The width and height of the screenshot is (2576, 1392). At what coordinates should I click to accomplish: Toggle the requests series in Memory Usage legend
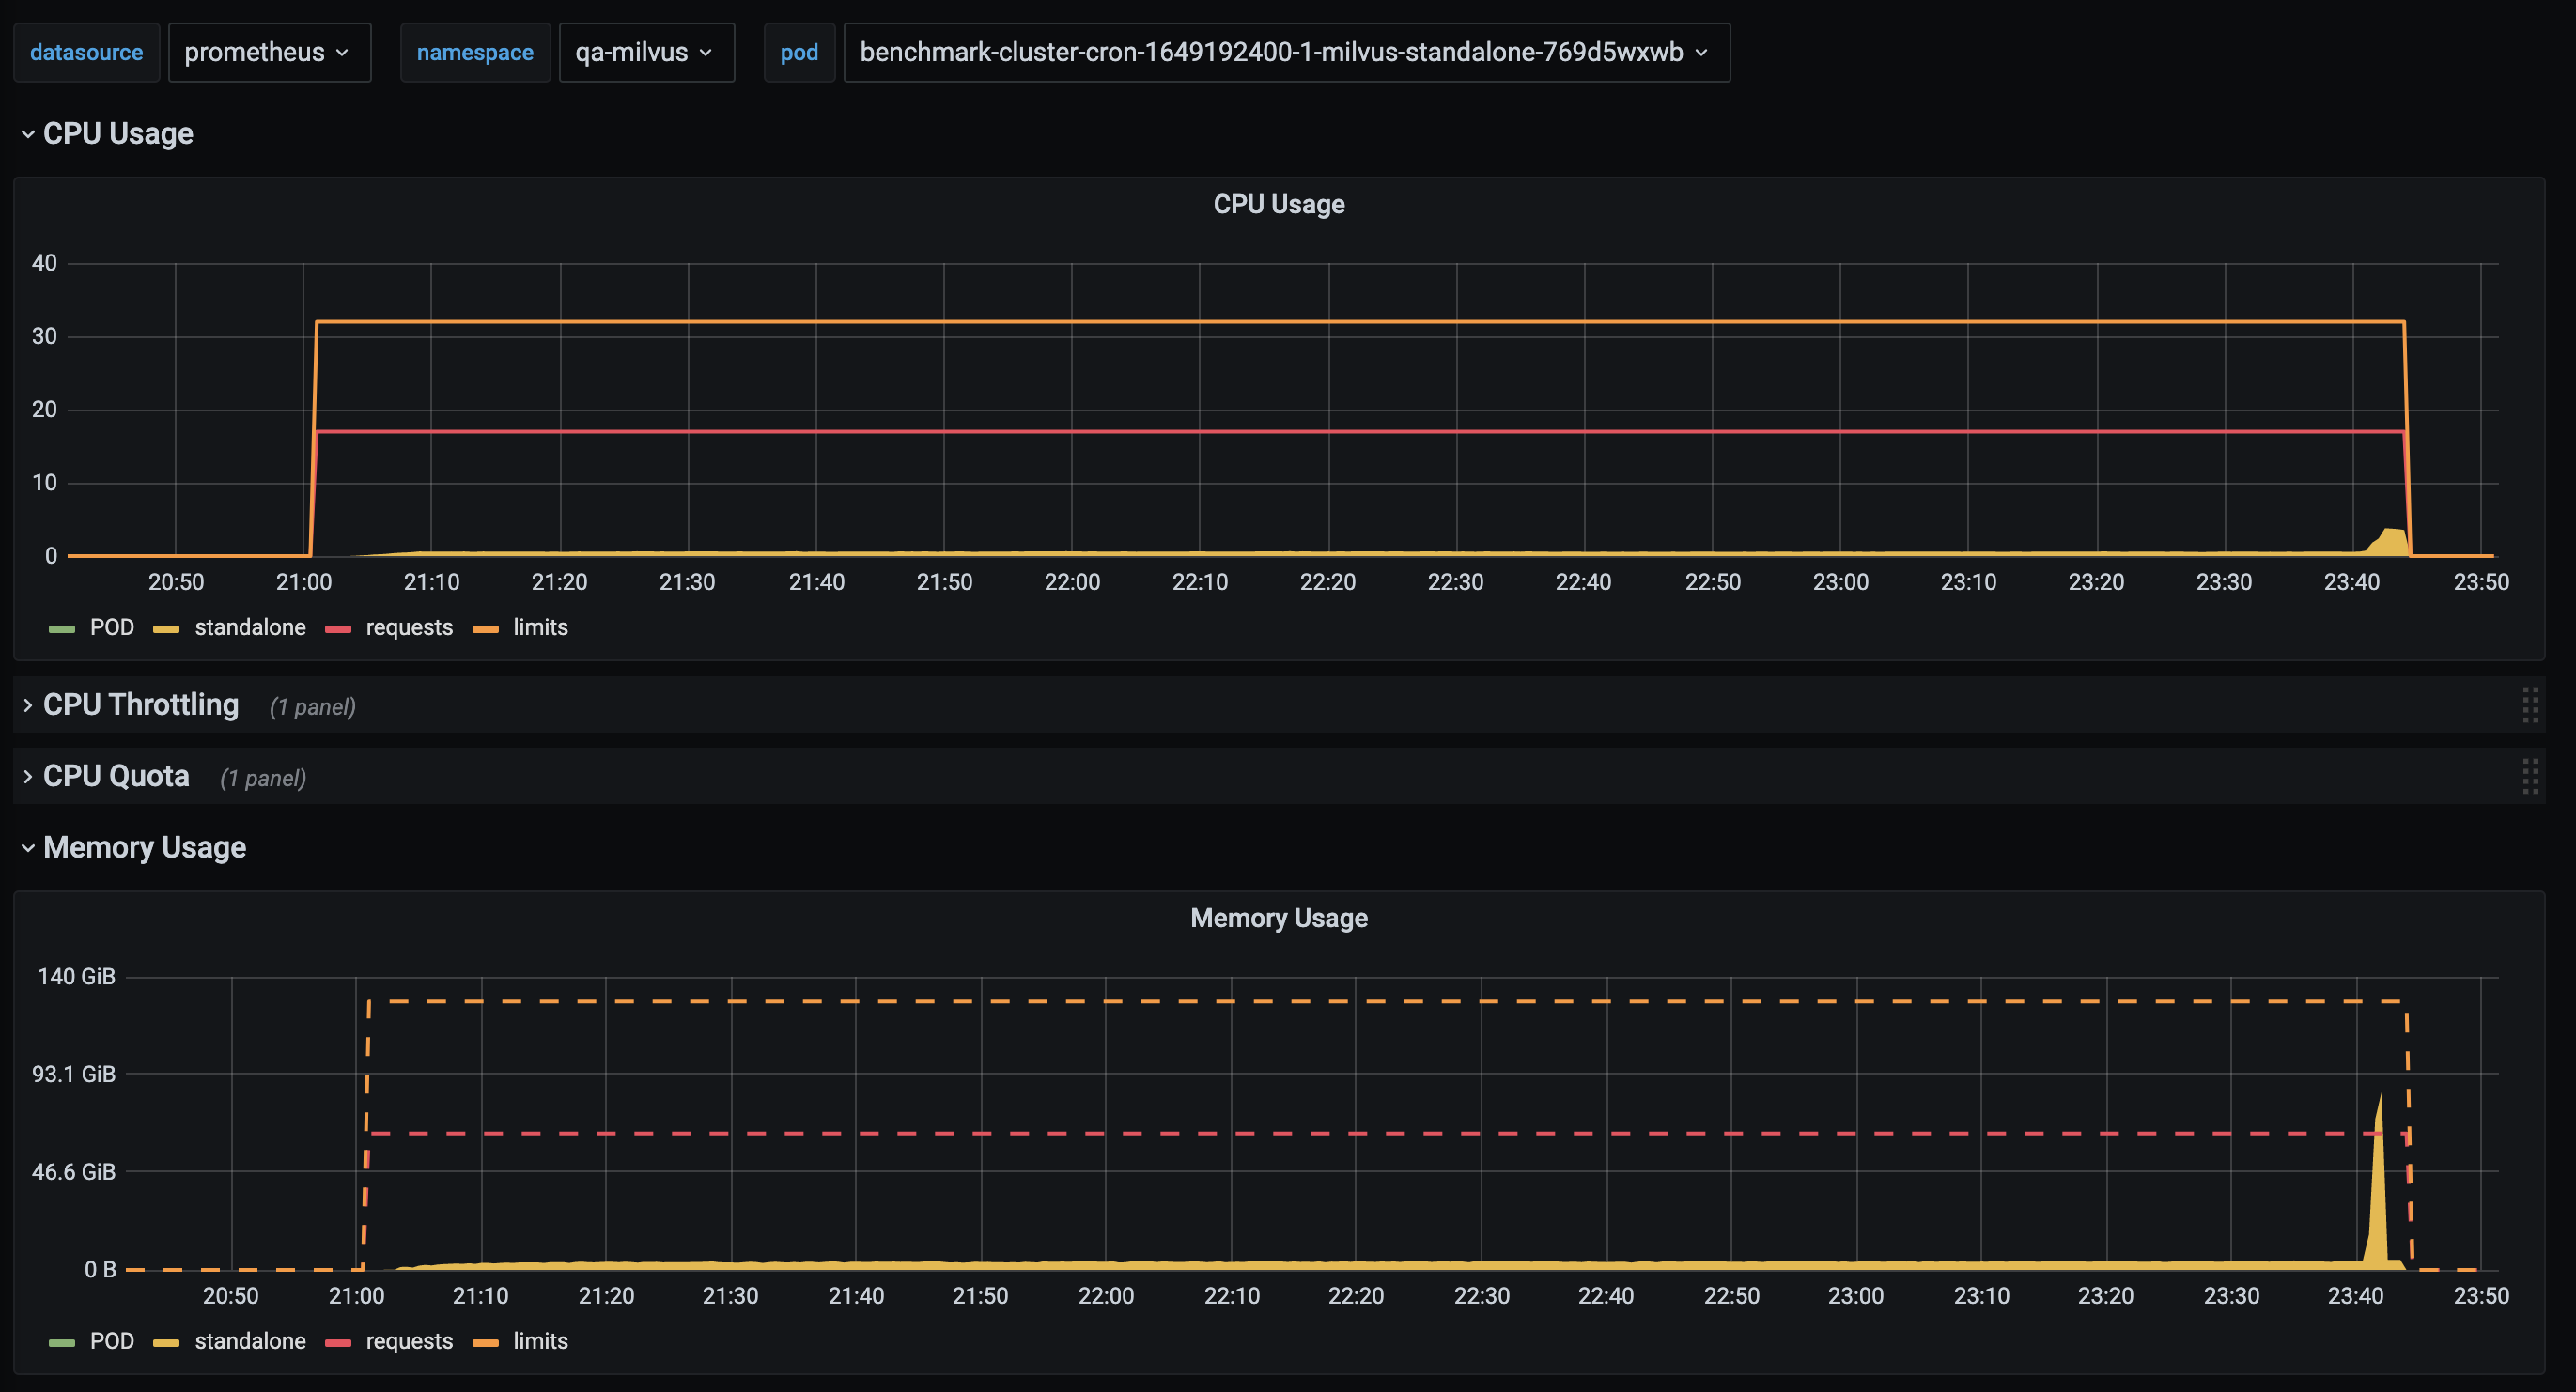409,1341
